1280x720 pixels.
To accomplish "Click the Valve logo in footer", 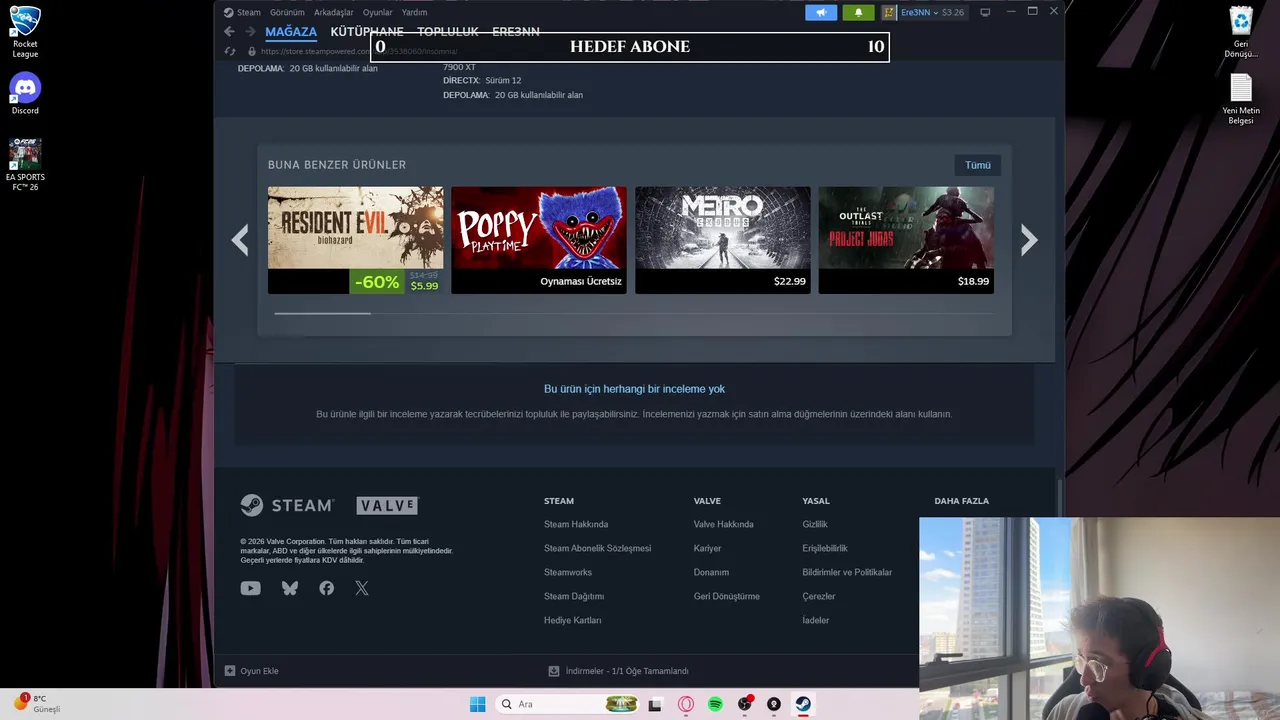I will tap(388, 505).
